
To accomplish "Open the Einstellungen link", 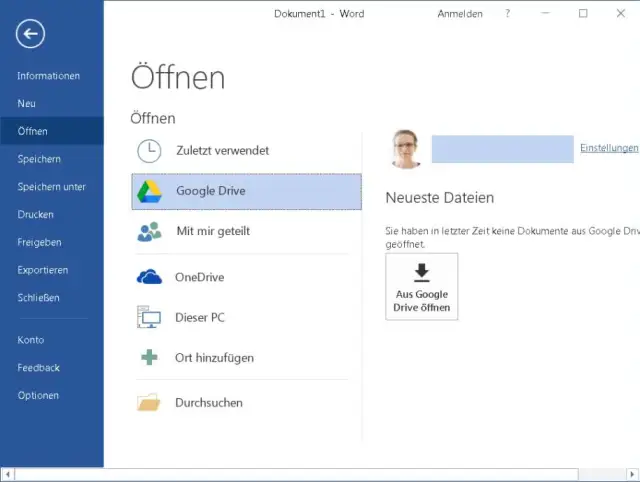I will pos(608,148).
